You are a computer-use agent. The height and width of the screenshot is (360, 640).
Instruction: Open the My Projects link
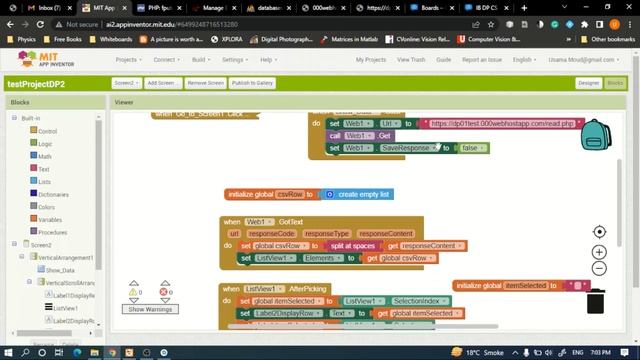point(371,60)
